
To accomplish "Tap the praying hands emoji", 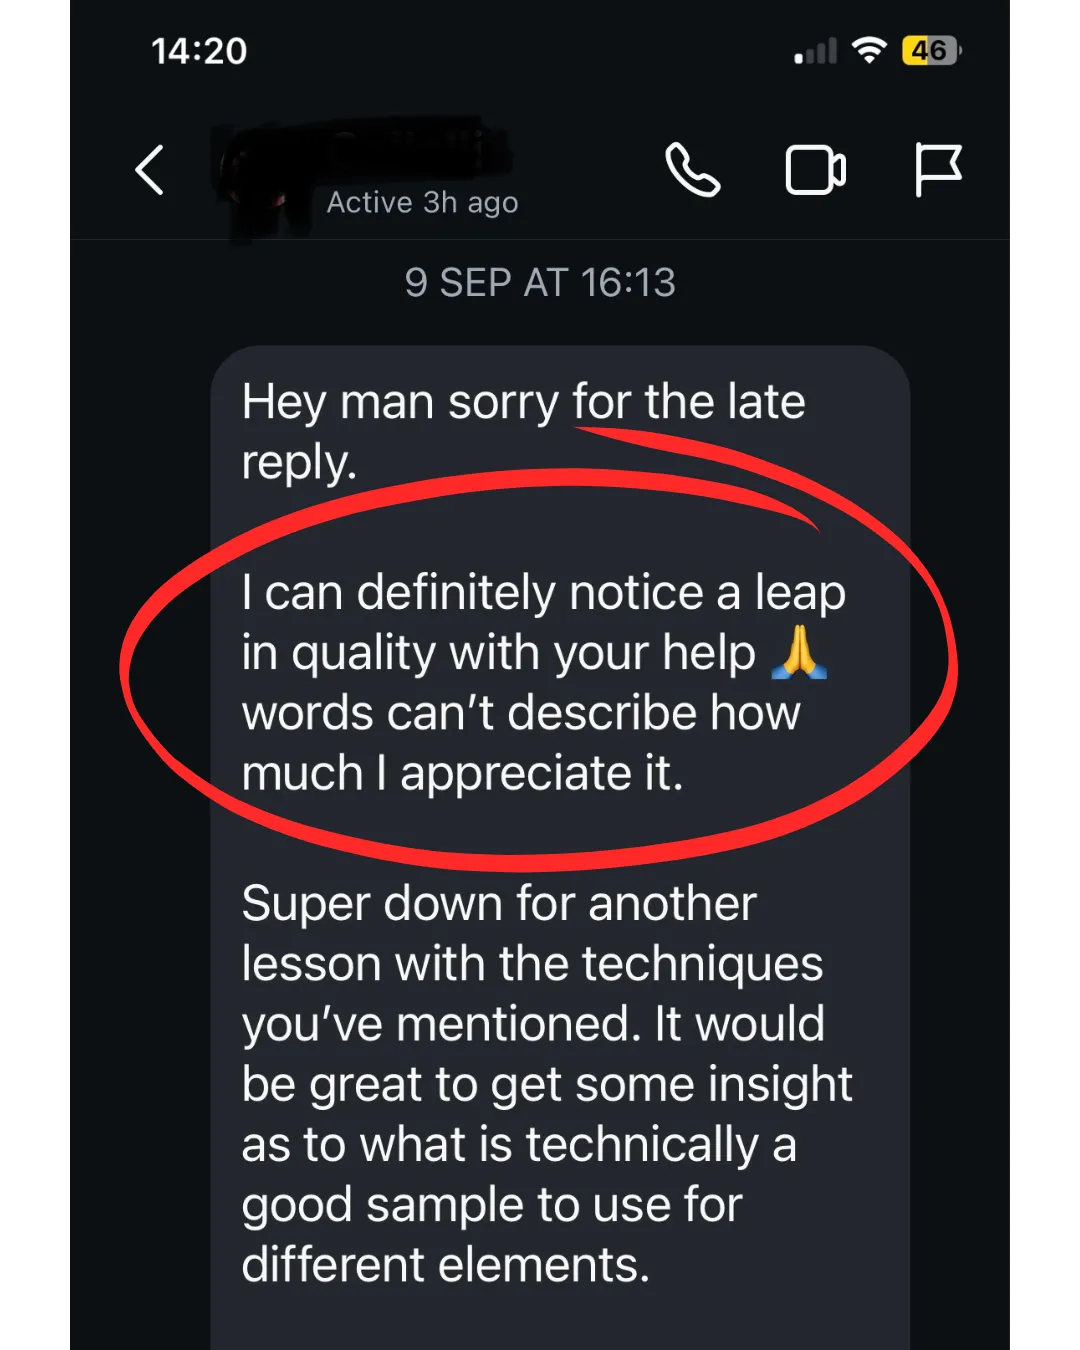I will (x=799, y=653).
